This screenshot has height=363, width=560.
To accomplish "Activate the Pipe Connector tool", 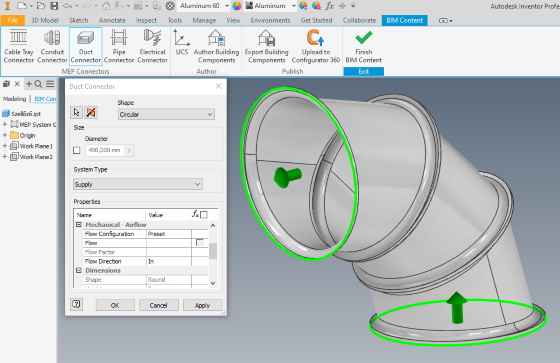I will click(119, 46).
